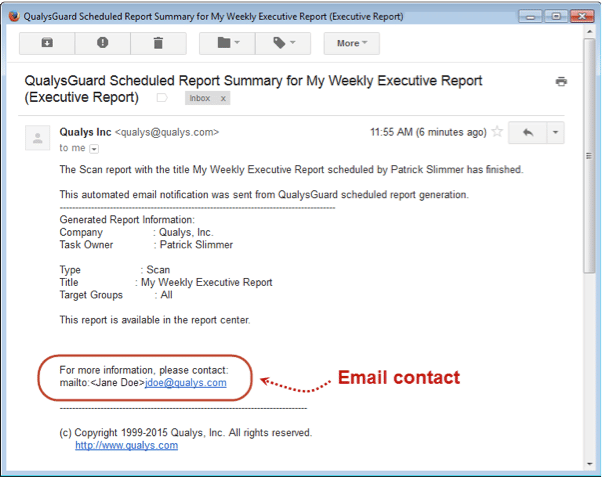Viewport: 602px width, 477px height.
Task: Click the Qualys Inc sender name
Action: click(85, 132)
